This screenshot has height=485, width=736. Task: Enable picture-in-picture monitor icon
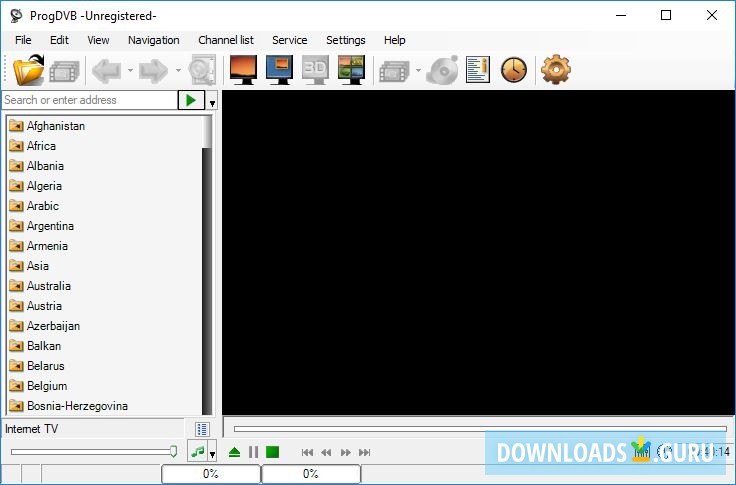280,70
